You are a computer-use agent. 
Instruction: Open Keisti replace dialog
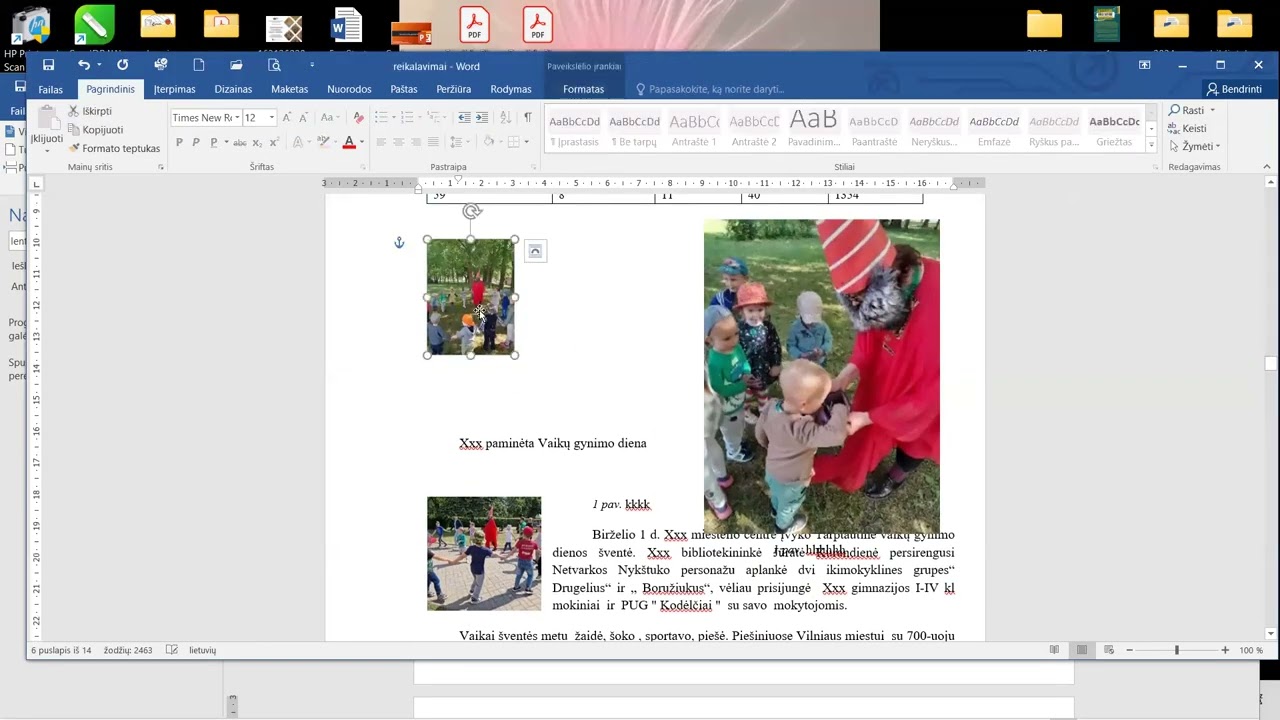click(x=1188, y=128)
